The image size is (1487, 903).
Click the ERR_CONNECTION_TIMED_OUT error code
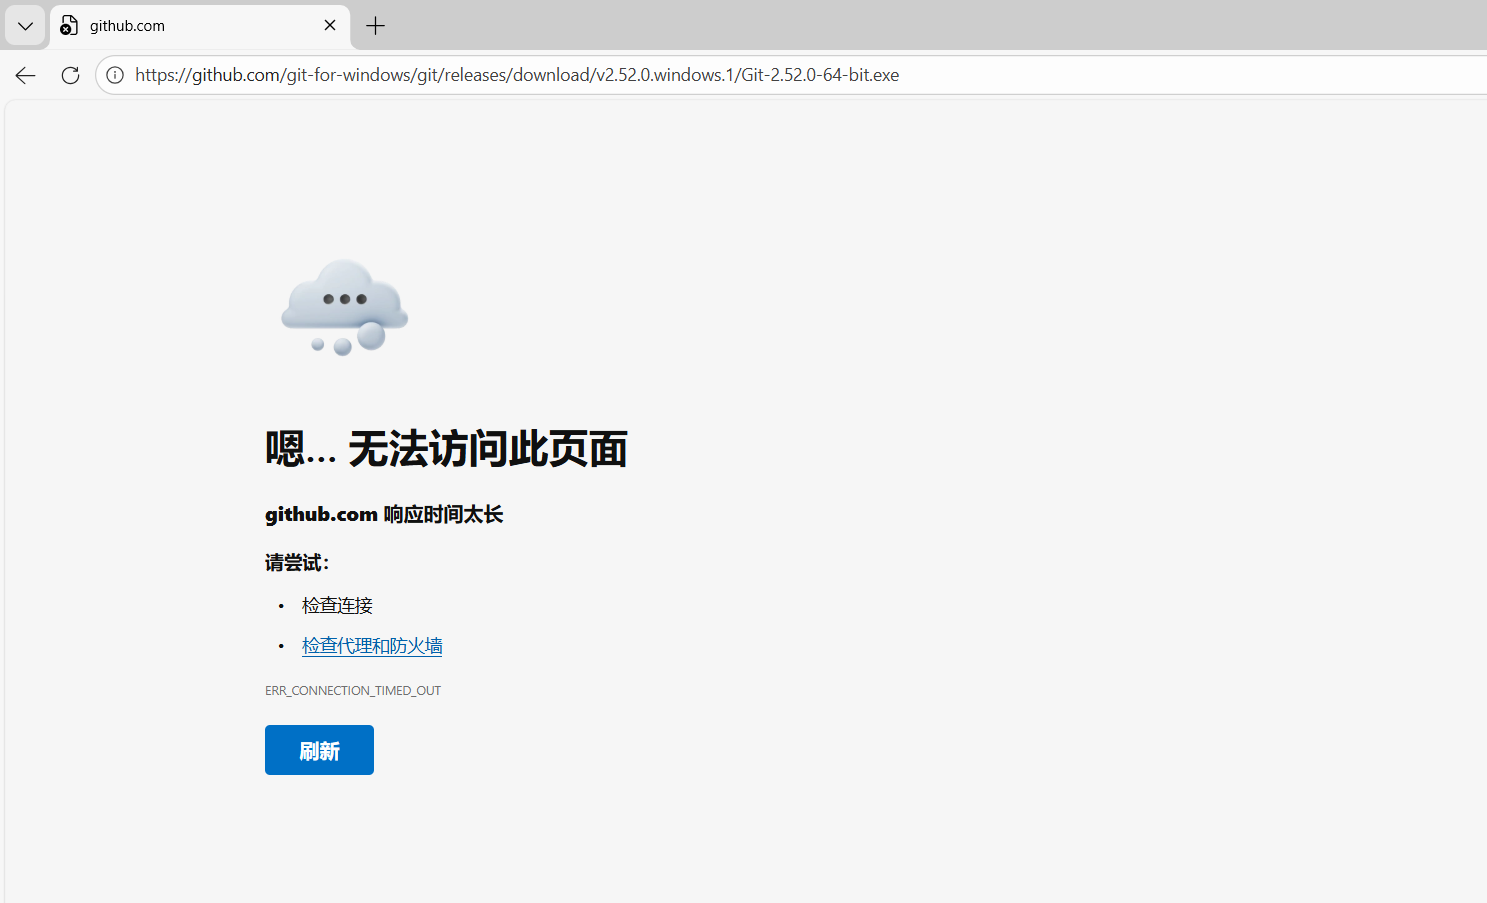click(353, 691)
